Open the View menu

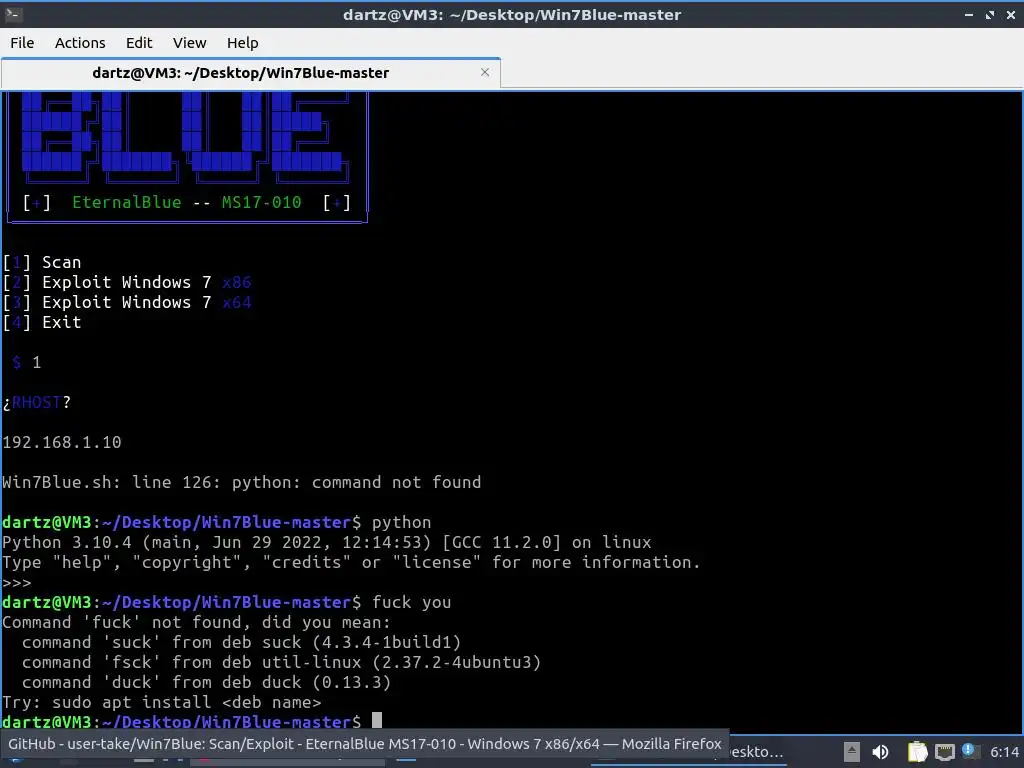coord(189,42)
